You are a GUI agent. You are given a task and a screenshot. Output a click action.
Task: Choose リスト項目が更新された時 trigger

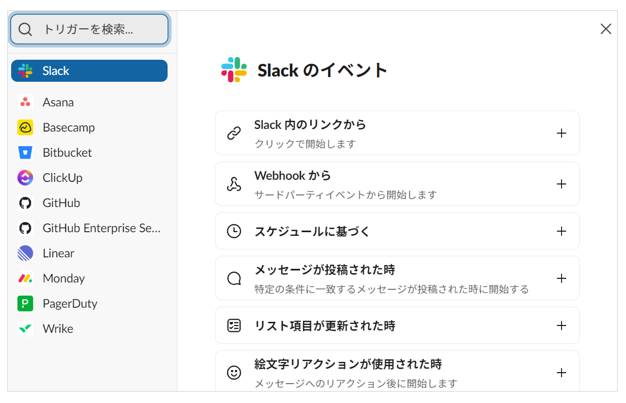[397, 325]
